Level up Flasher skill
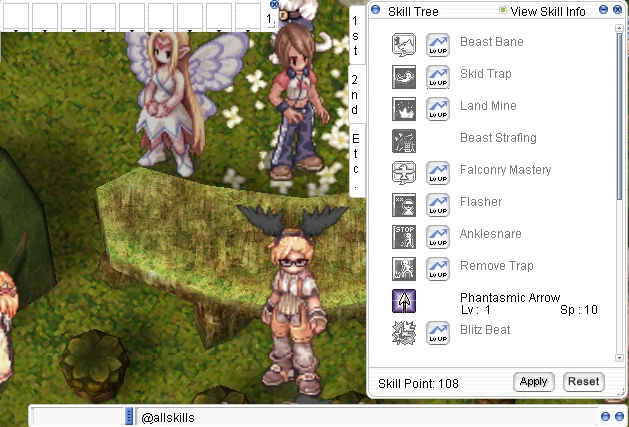 tap(438, 205)
